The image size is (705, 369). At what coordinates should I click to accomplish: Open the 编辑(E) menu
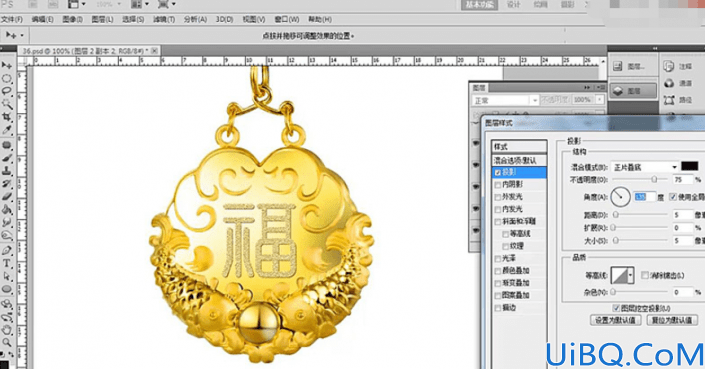pyautogui.click(x=42, y=19)
